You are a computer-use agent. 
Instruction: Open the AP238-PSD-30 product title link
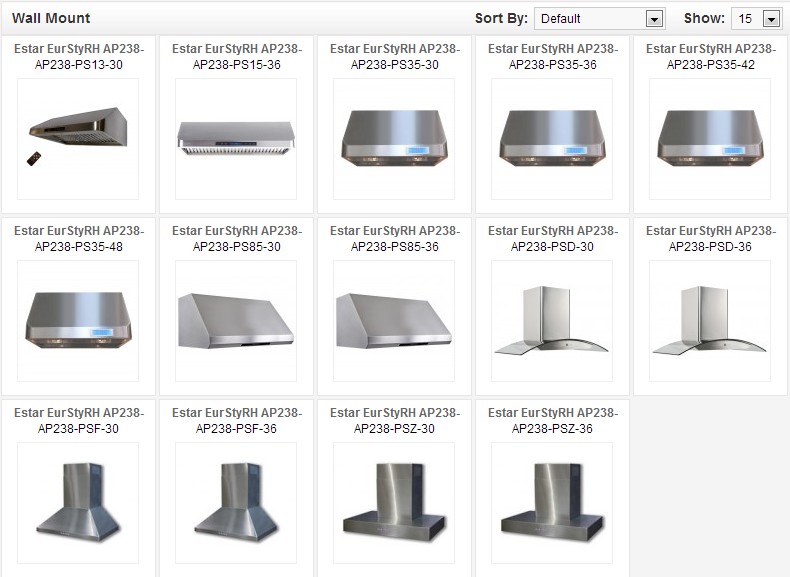pos(552,238)
